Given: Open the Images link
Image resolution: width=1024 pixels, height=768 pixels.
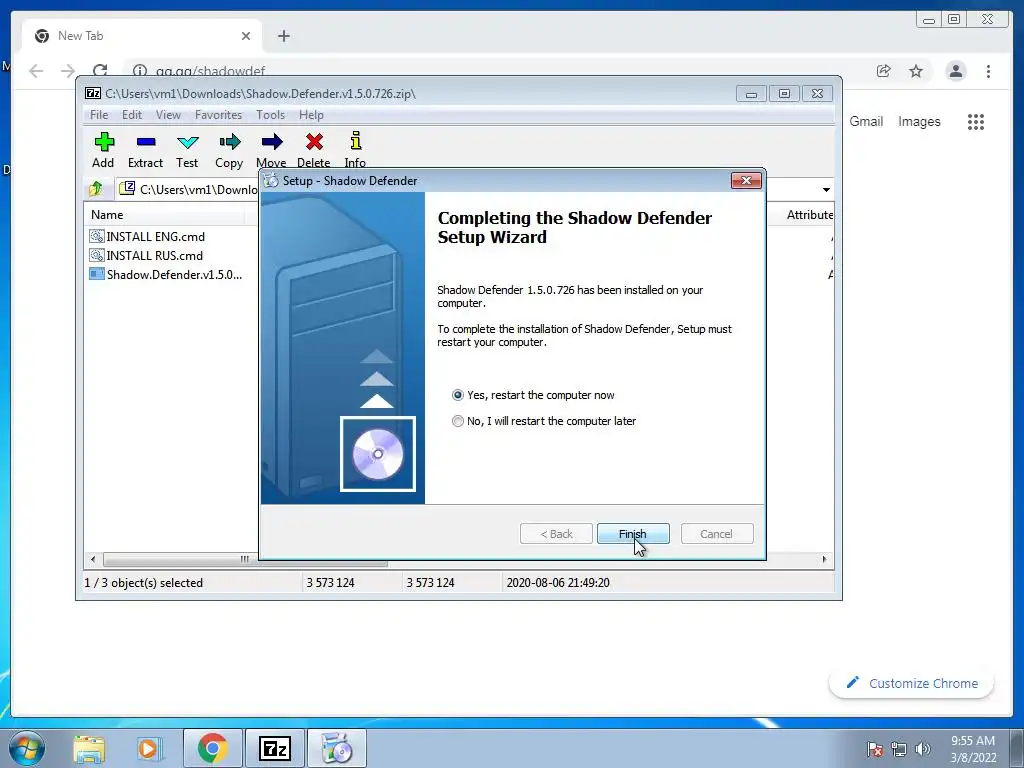Looking at the screenshot, I should coord(919,121).
